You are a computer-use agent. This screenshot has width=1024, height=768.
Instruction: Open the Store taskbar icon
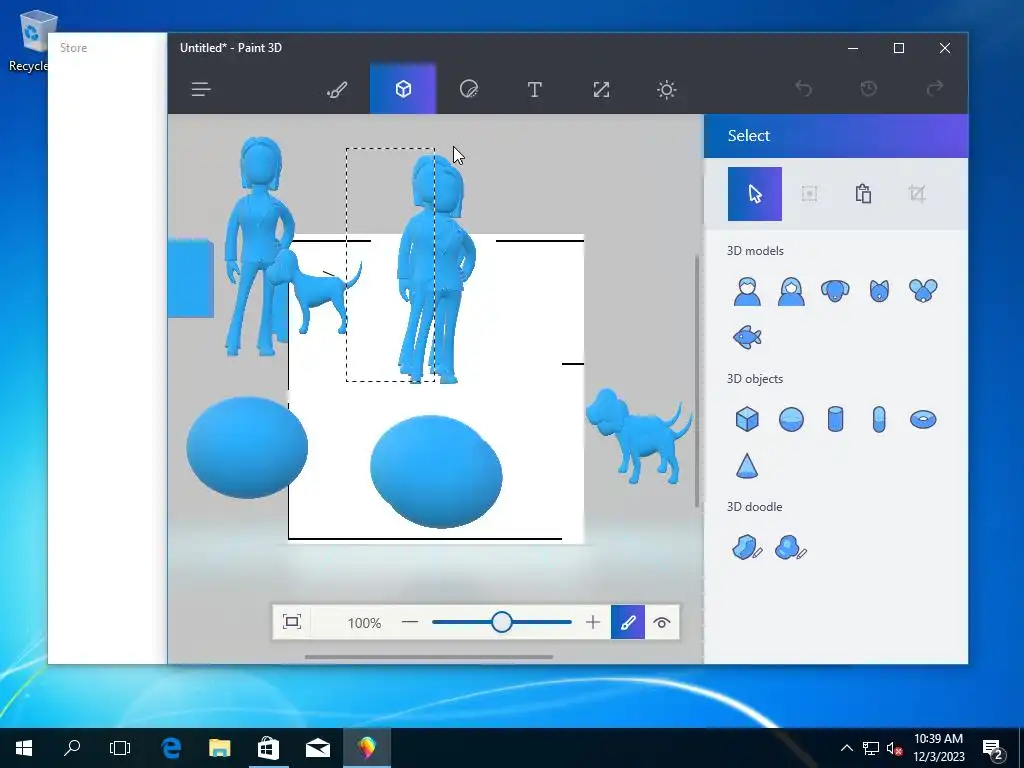click(268, 748)
